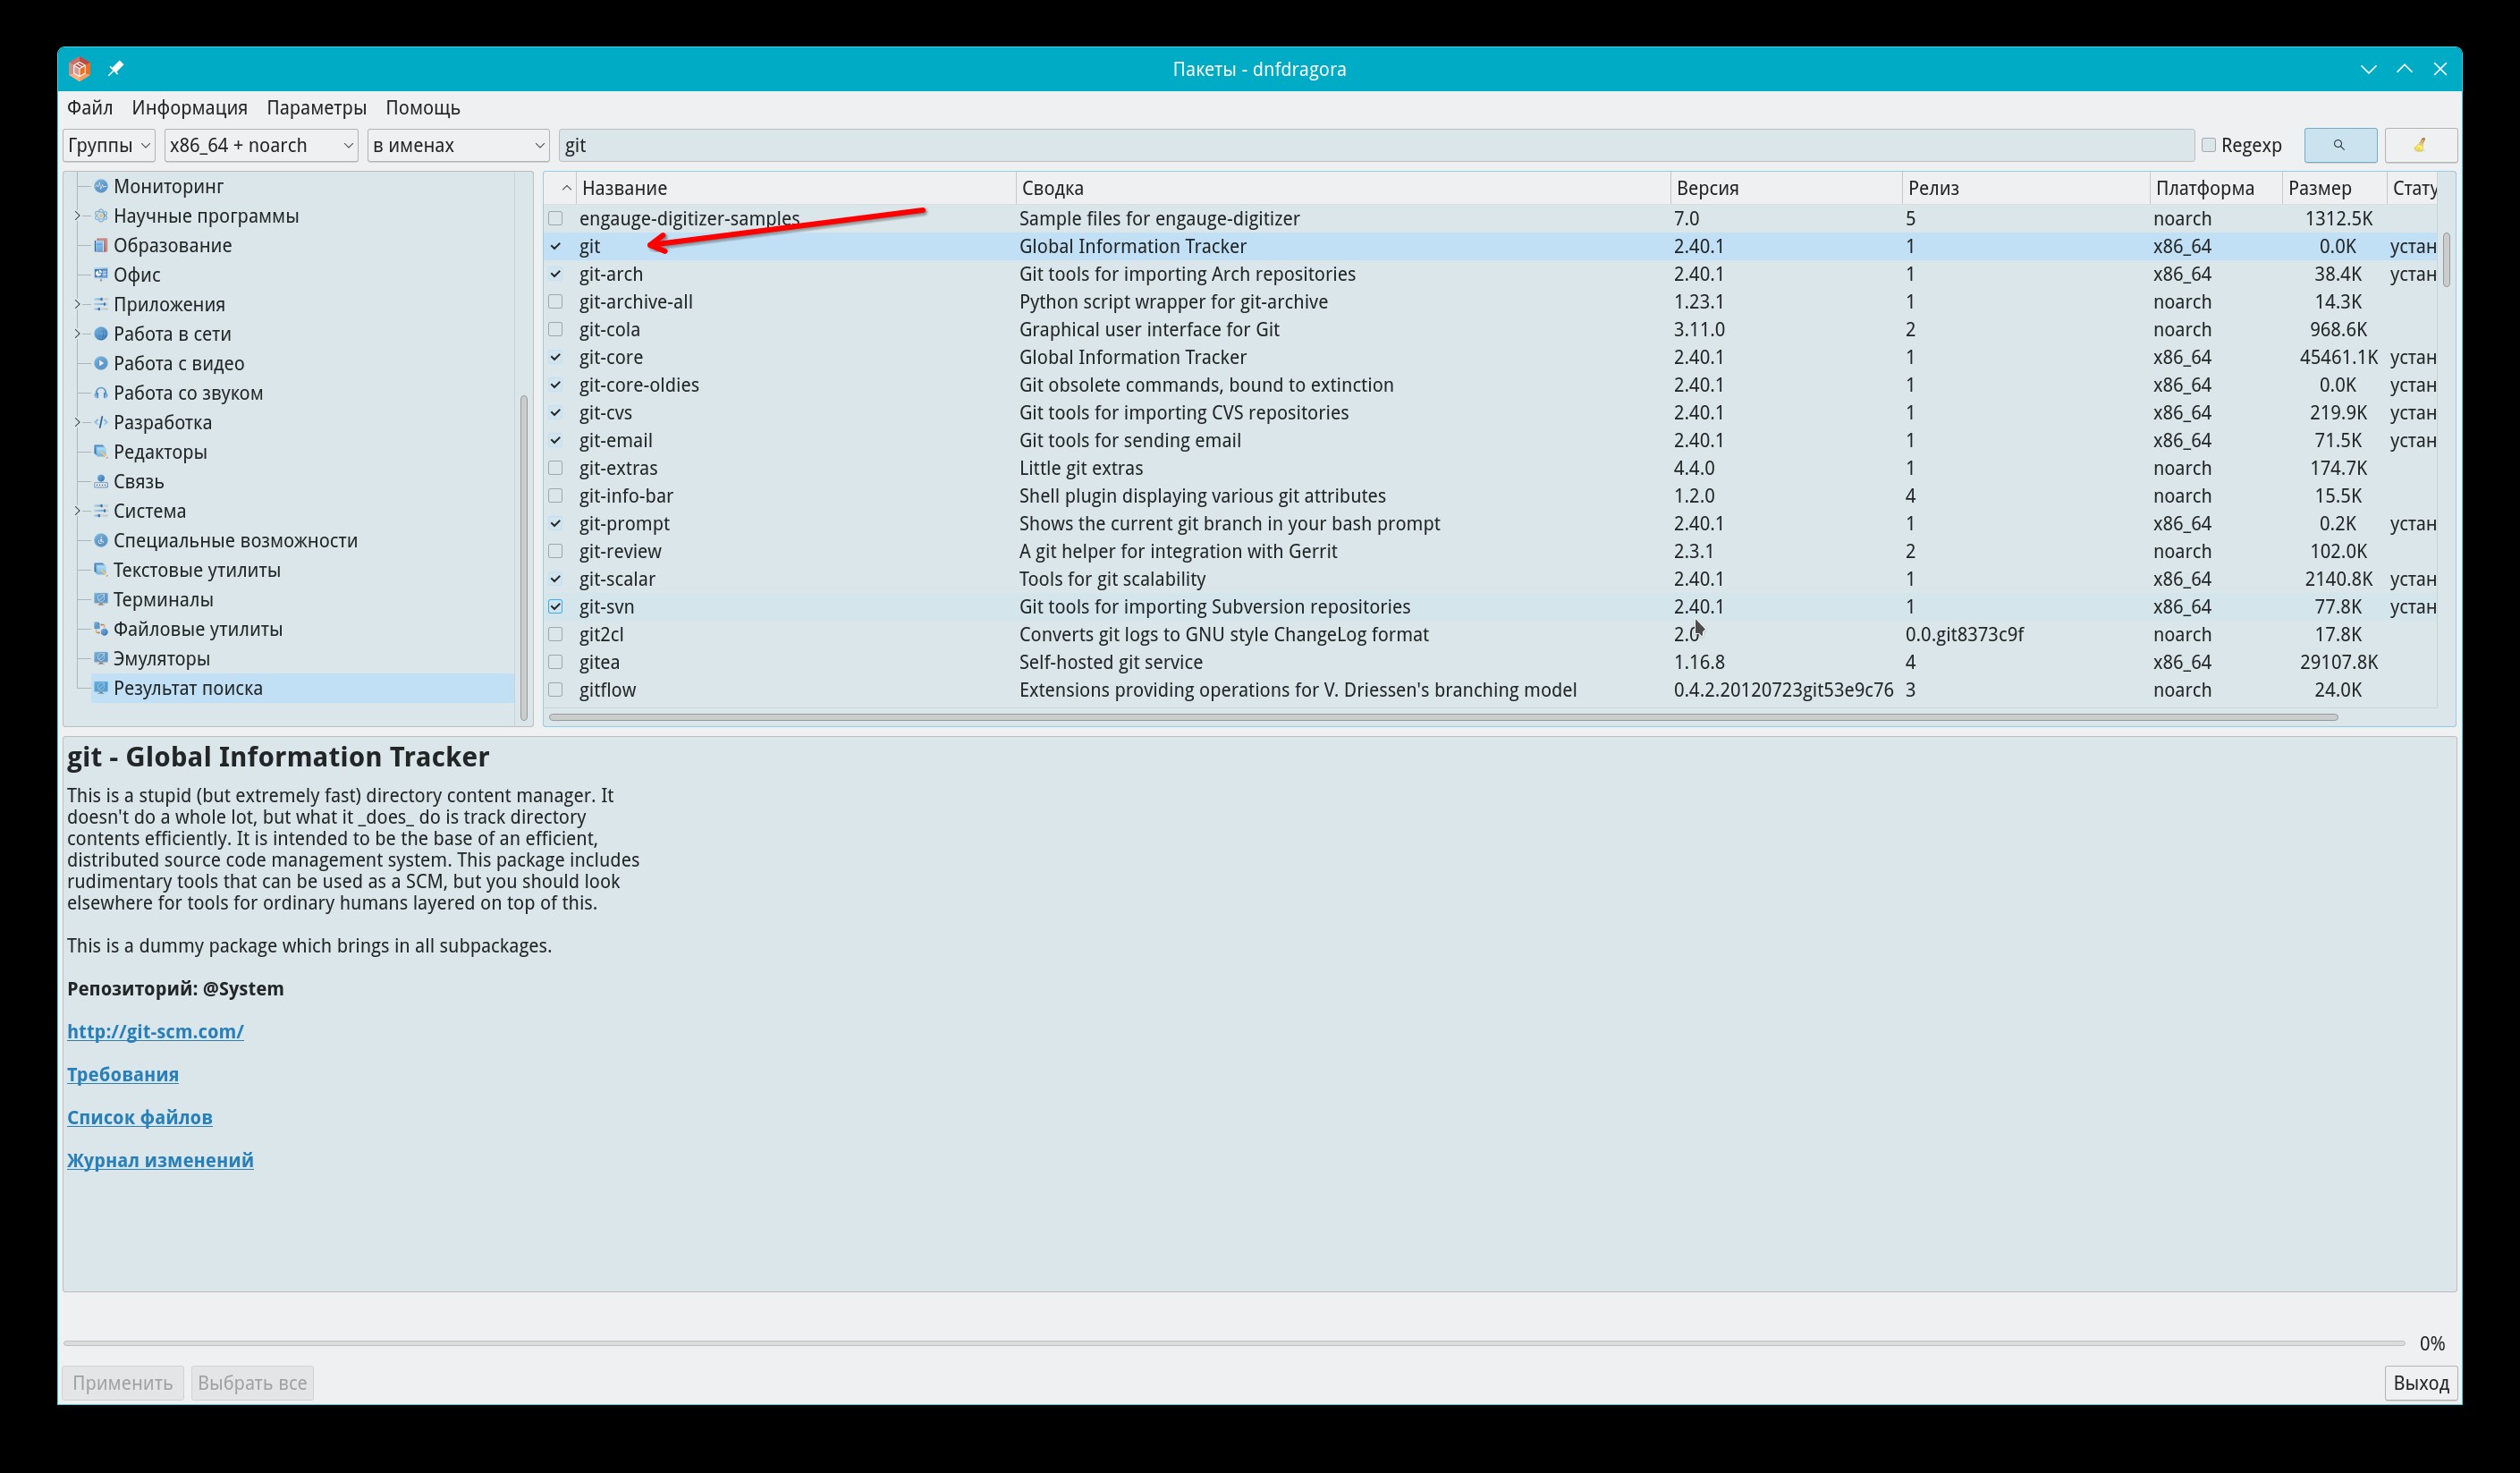Open the x86_64 + noarch architecture dropdown
Viewport: 2520px width, 1473px height.
pos(260,145)
